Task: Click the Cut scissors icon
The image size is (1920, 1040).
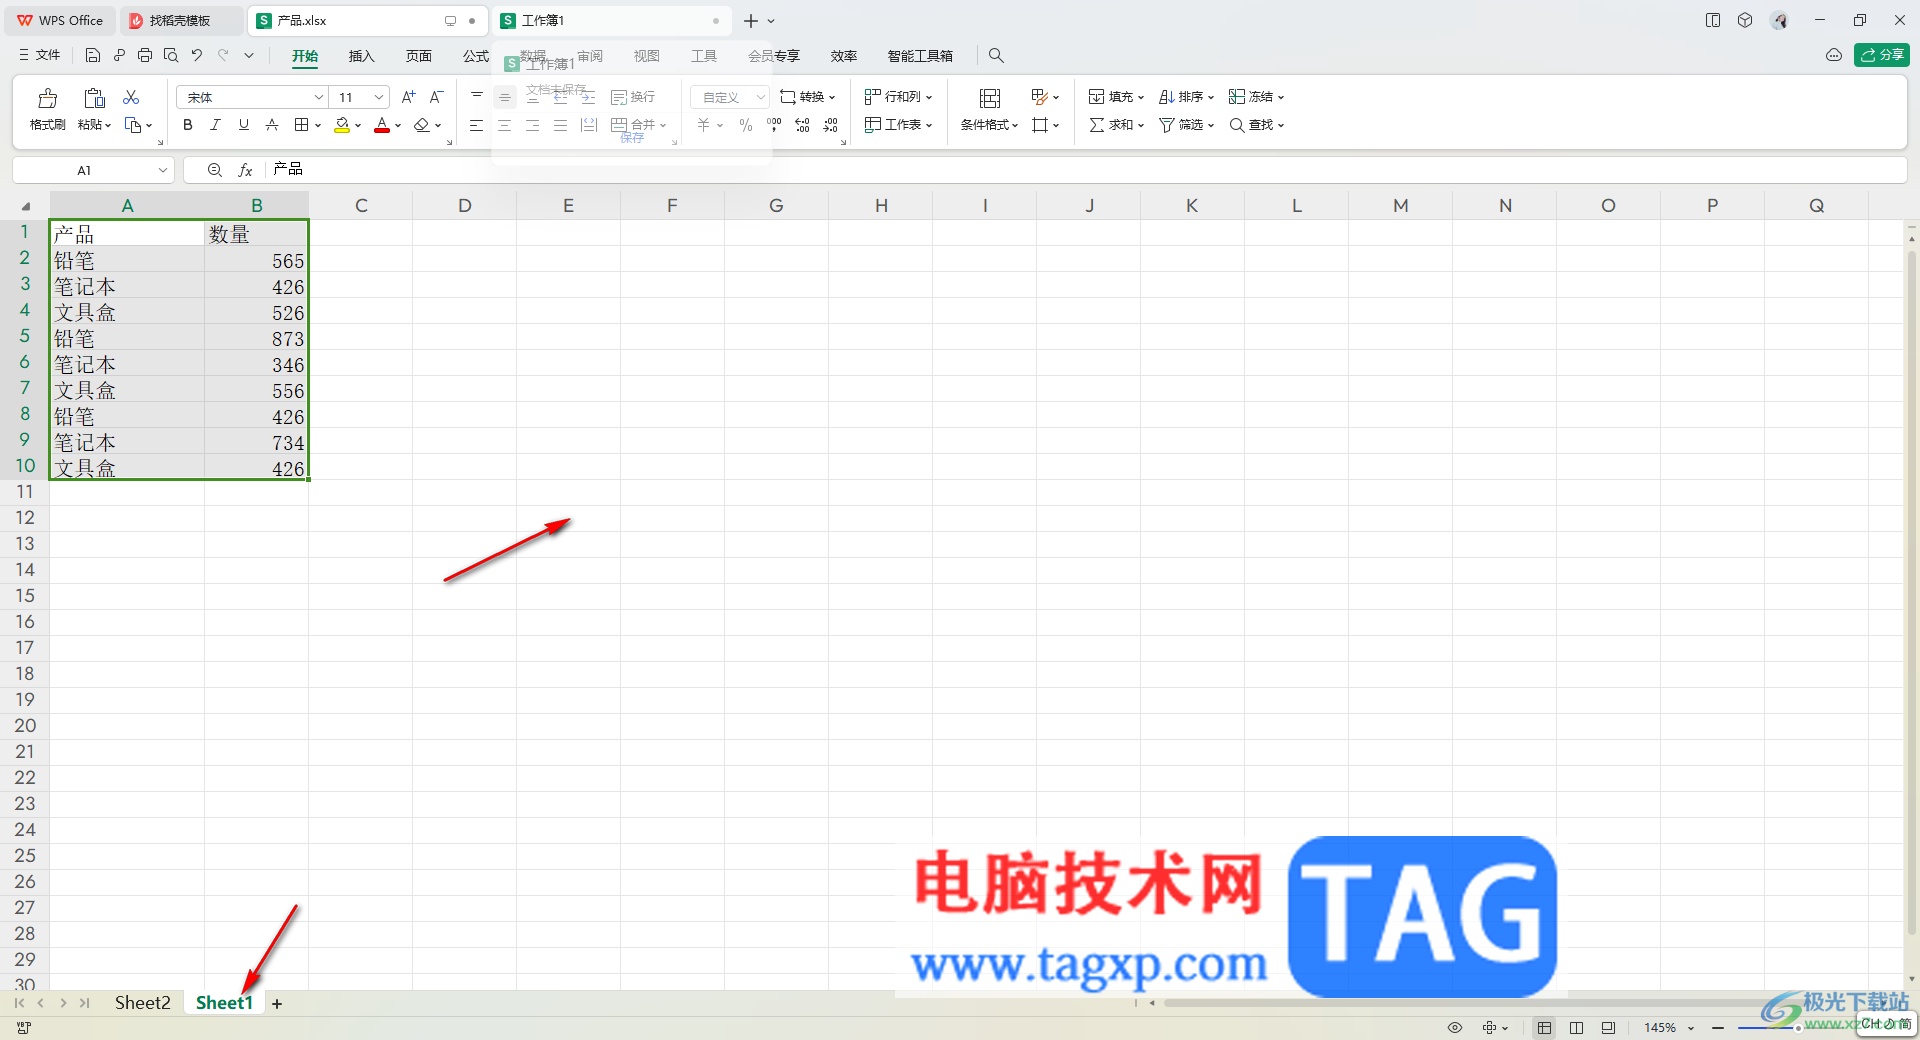Action: [x=131, y=97]
